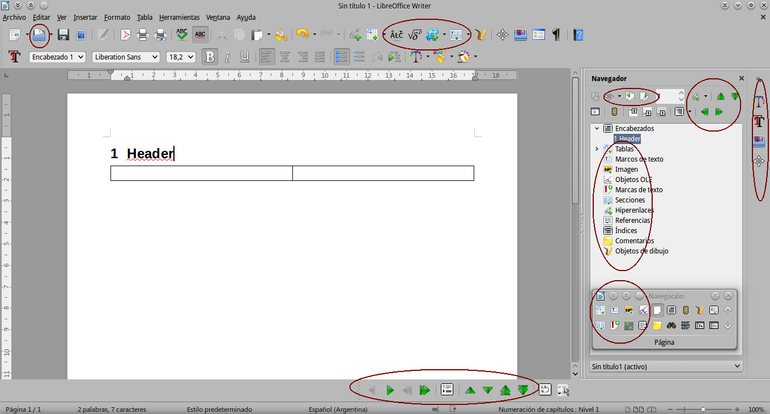Click the Clone formatting paintbrush icon

click(x=281, y=35)
